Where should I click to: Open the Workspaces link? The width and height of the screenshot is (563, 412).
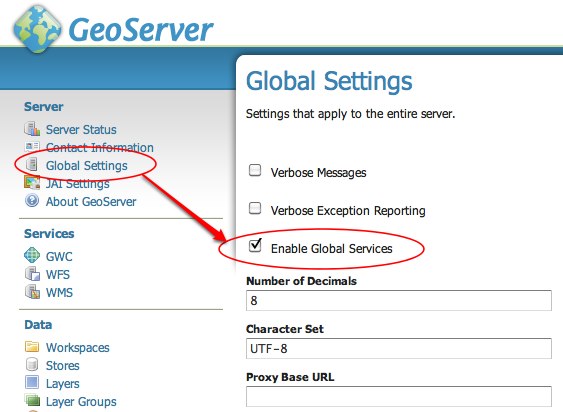(x=78, y=347)
